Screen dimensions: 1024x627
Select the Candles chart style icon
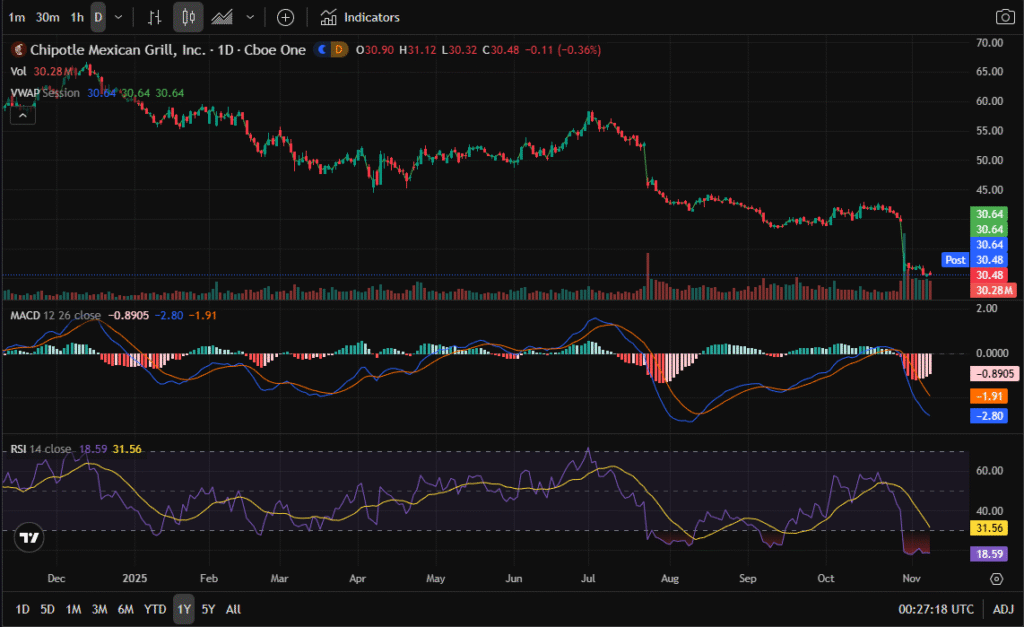tap(188, 17)
